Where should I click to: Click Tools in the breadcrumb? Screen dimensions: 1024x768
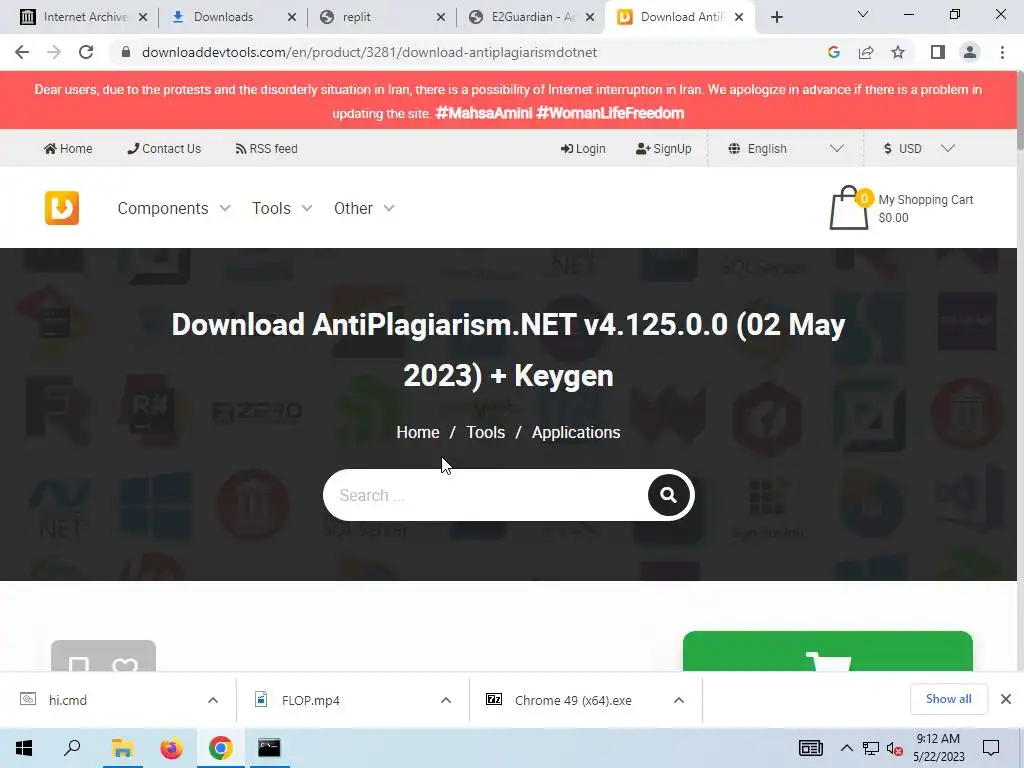[x=485, y=432]
